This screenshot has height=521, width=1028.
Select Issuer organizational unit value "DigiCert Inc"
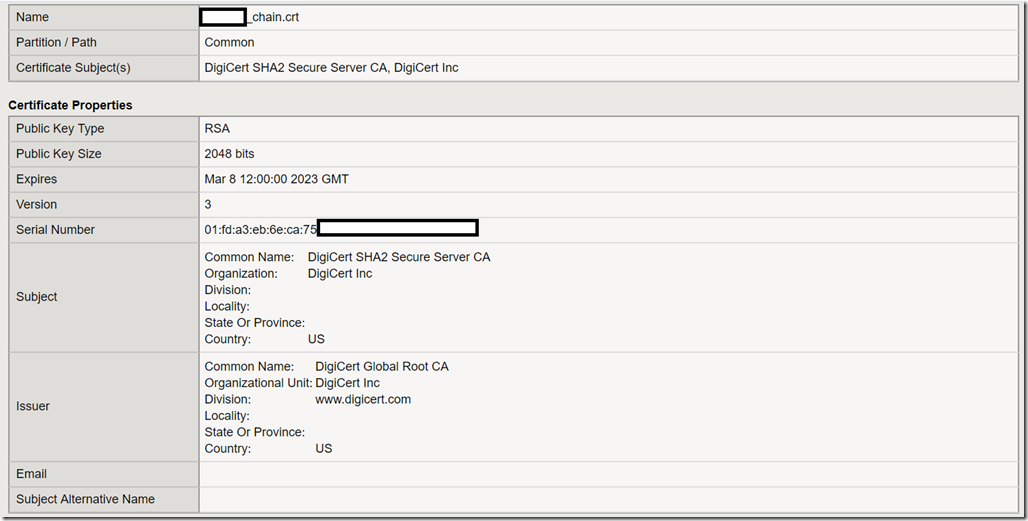pyautogui.click(x=347, y=383)
